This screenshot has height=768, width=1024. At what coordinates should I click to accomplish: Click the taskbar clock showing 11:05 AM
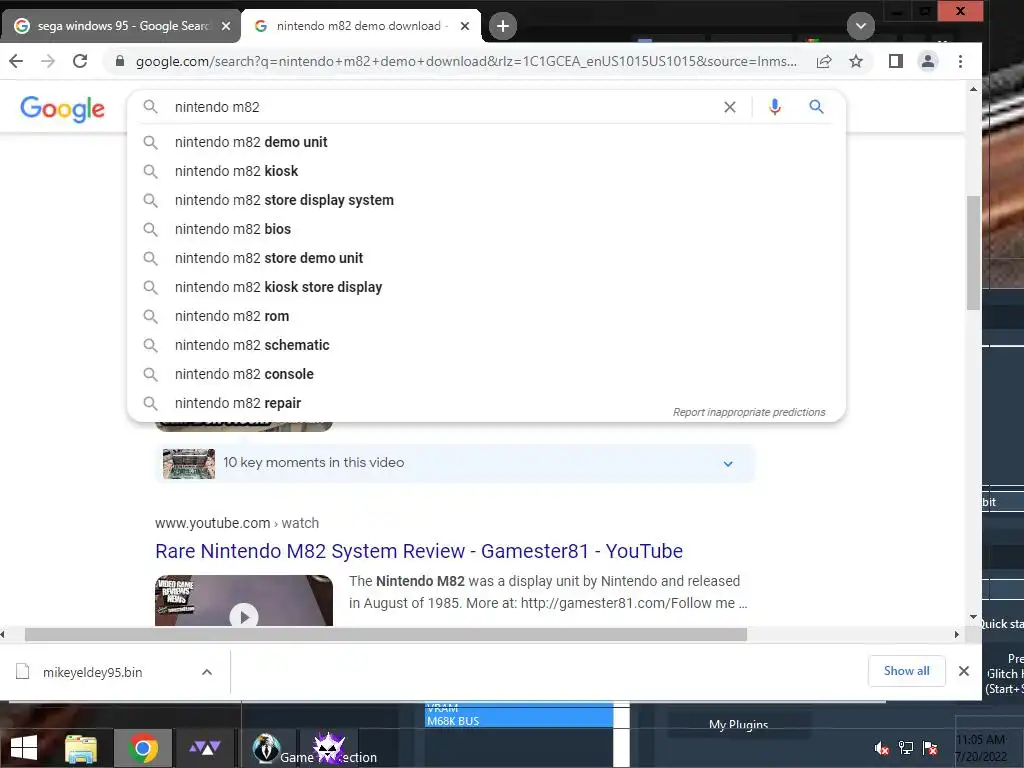tap(982, 748)
